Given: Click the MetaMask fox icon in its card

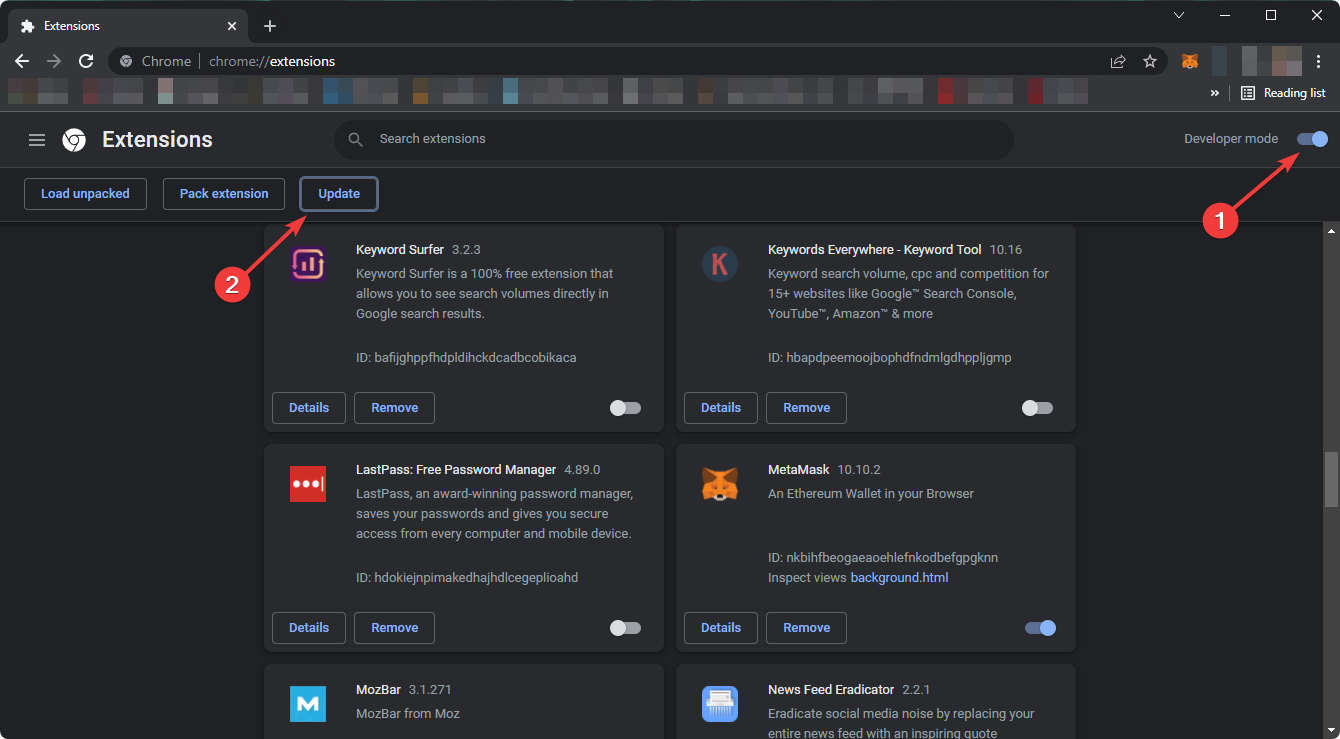Looking at the screenshot, I should (x=720, y=484).
